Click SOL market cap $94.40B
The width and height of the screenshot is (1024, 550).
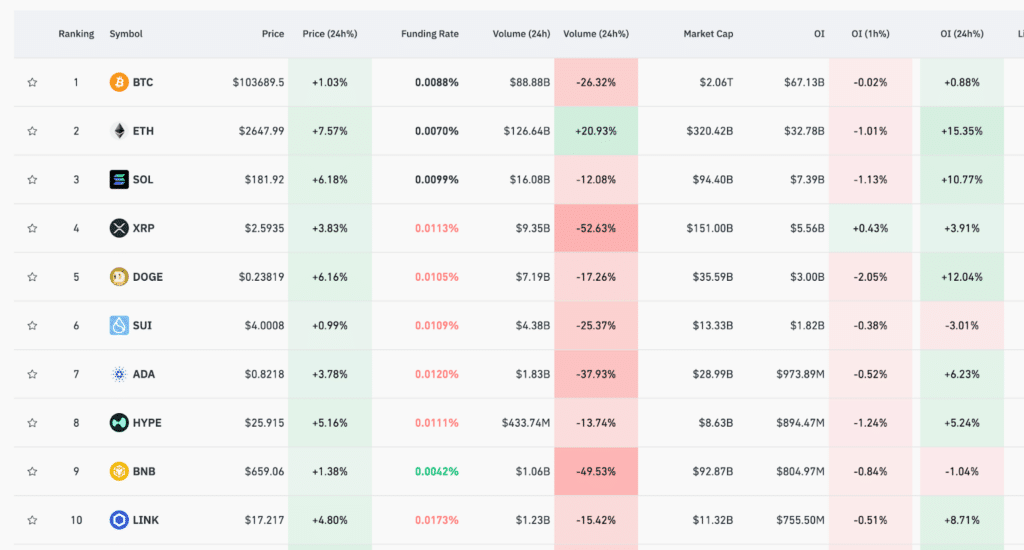(x=713, y=180)
